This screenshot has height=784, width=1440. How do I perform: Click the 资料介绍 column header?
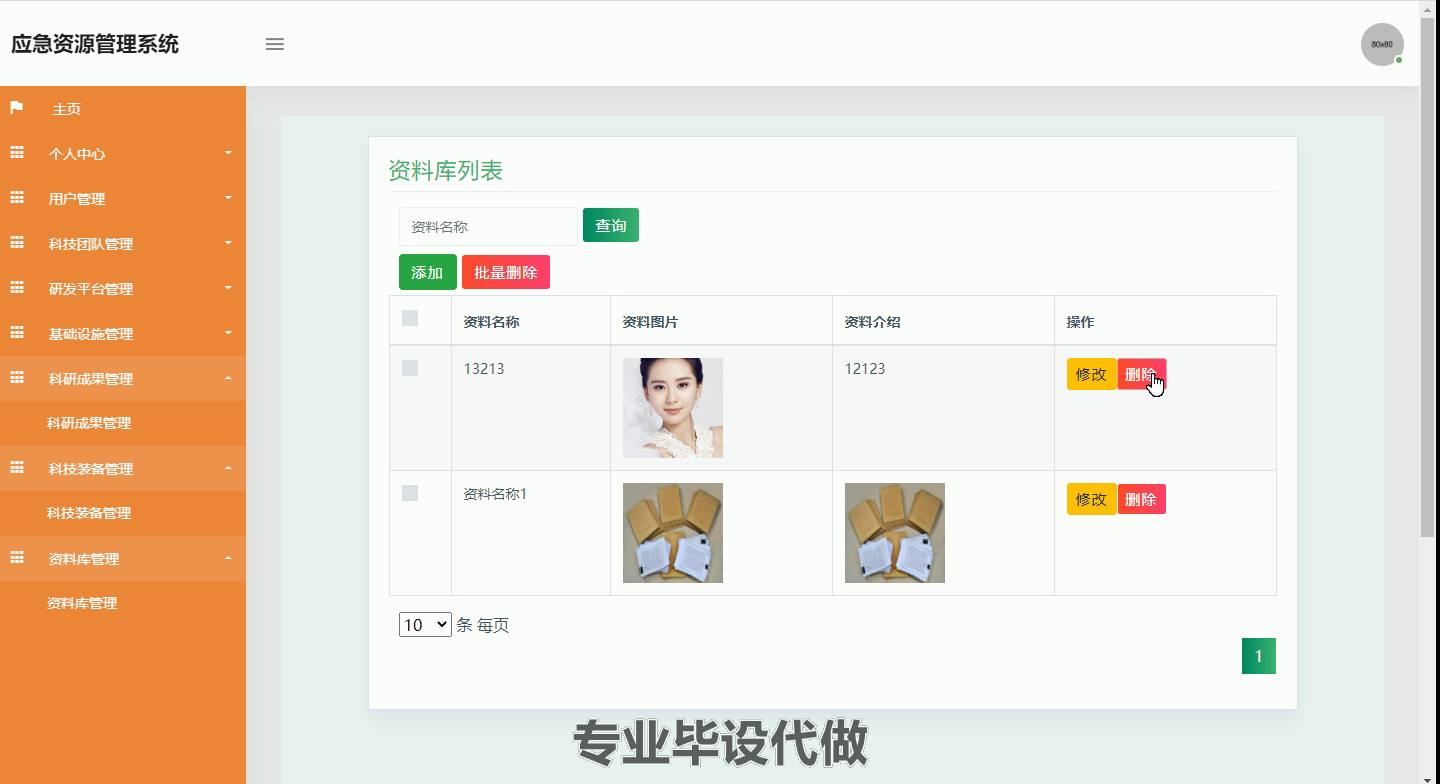[x=872, y=322]
